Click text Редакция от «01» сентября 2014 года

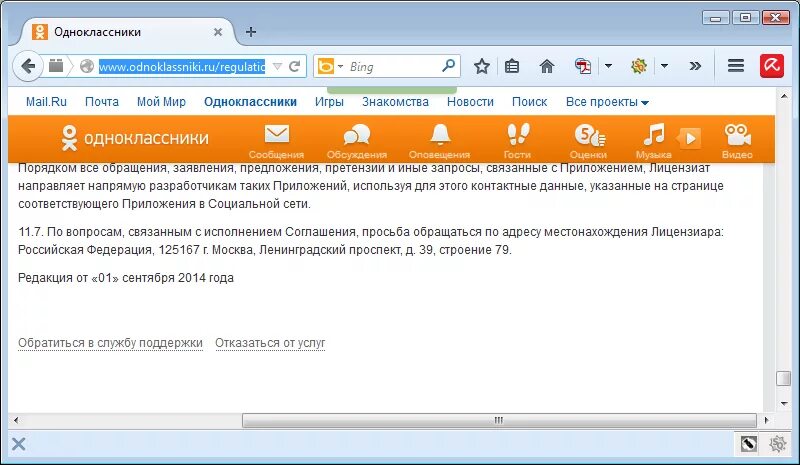[x=126, y=278]
